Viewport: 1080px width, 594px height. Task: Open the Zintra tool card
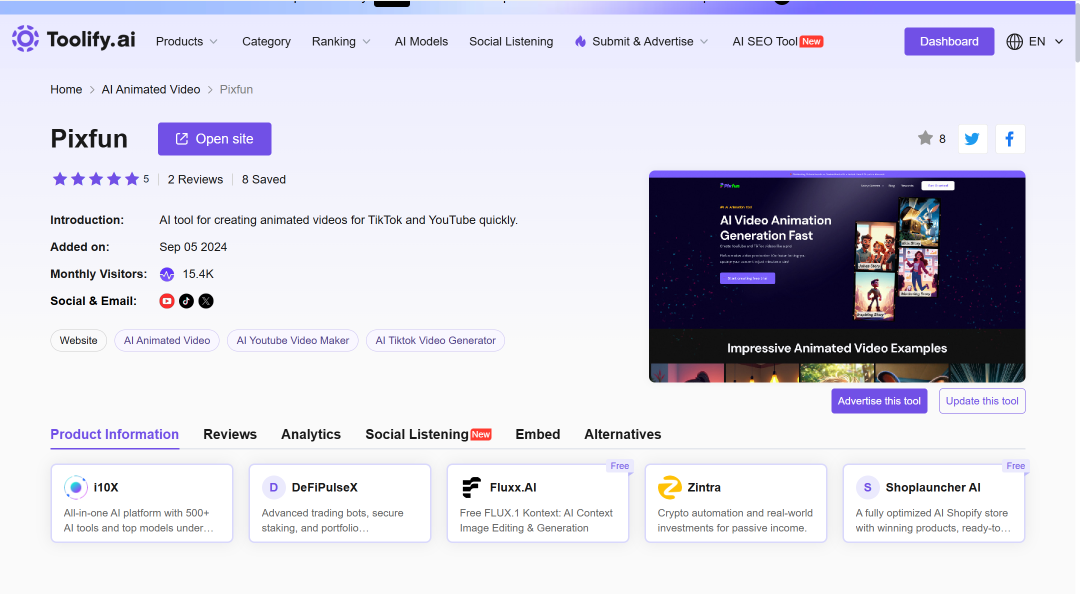click(736, 503)
